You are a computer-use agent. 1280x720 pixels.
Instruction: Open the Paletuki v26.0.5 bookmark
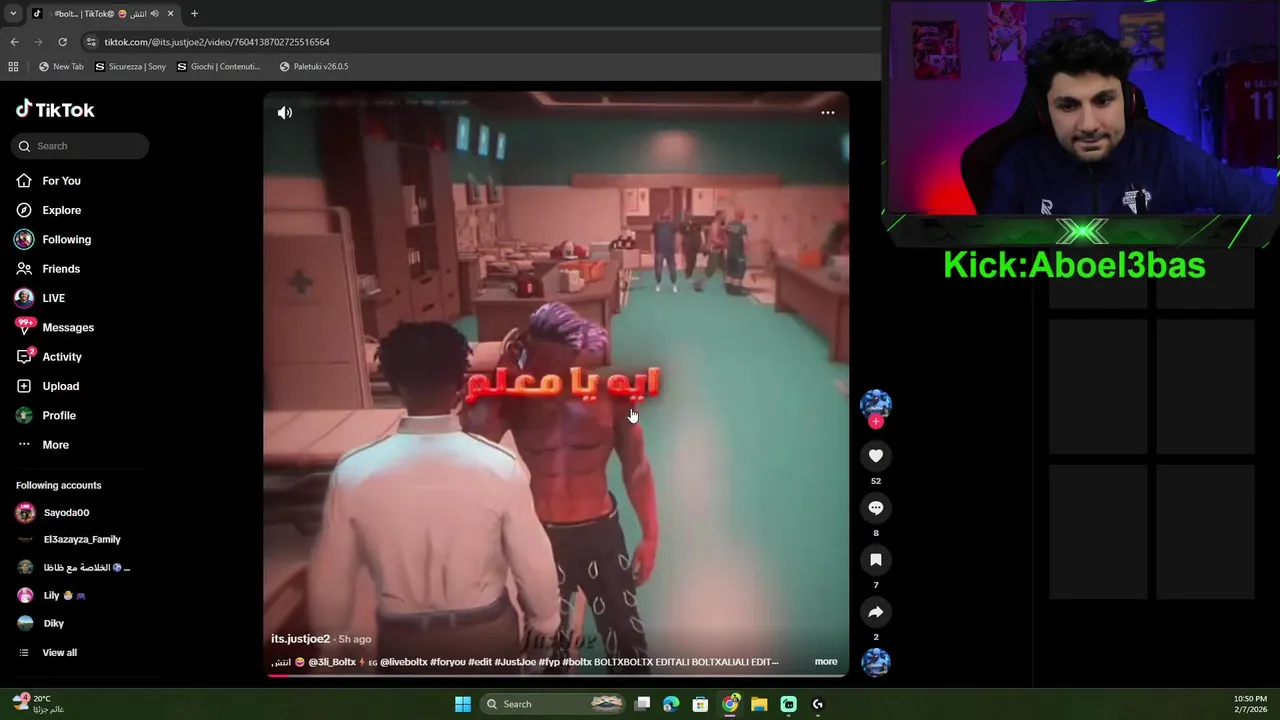click(314, 67)
